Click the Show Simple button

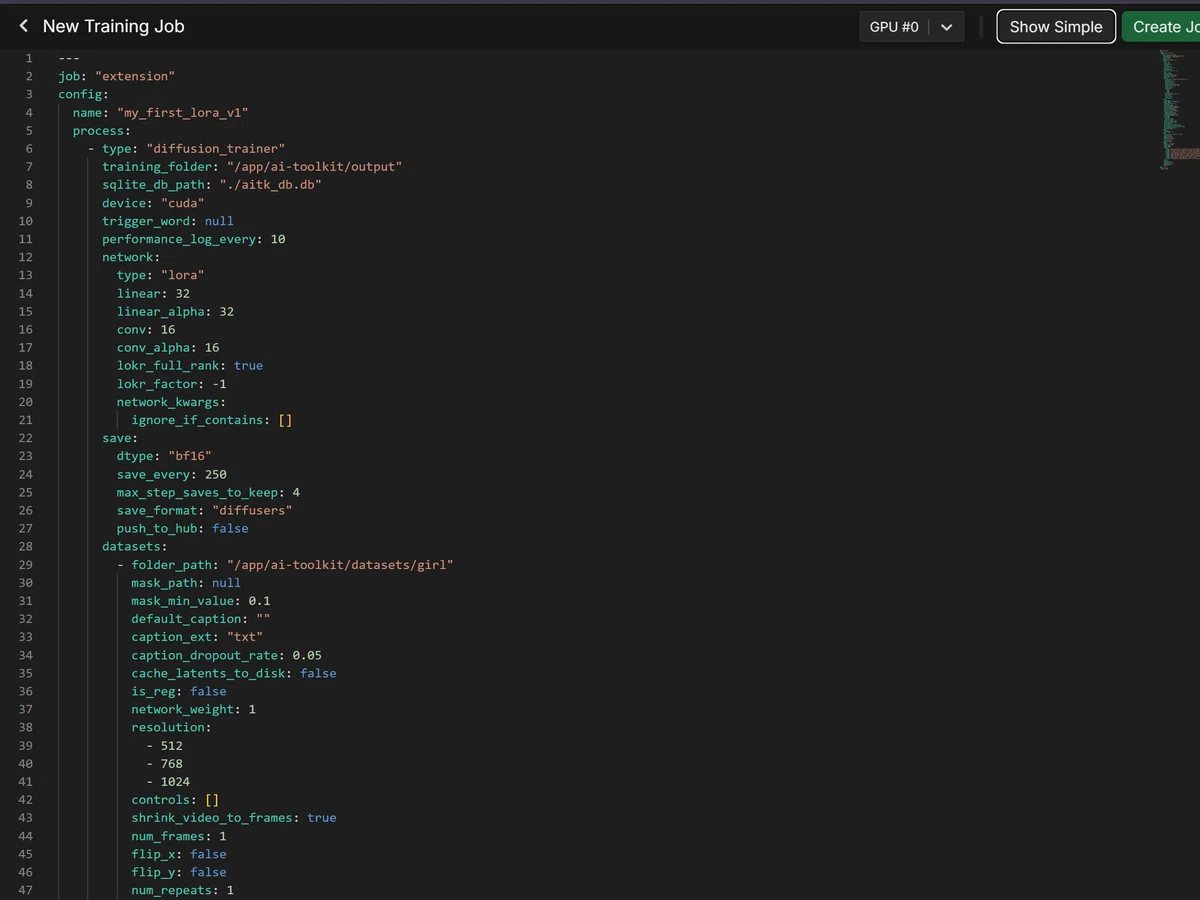click(x=1056, y=27)
